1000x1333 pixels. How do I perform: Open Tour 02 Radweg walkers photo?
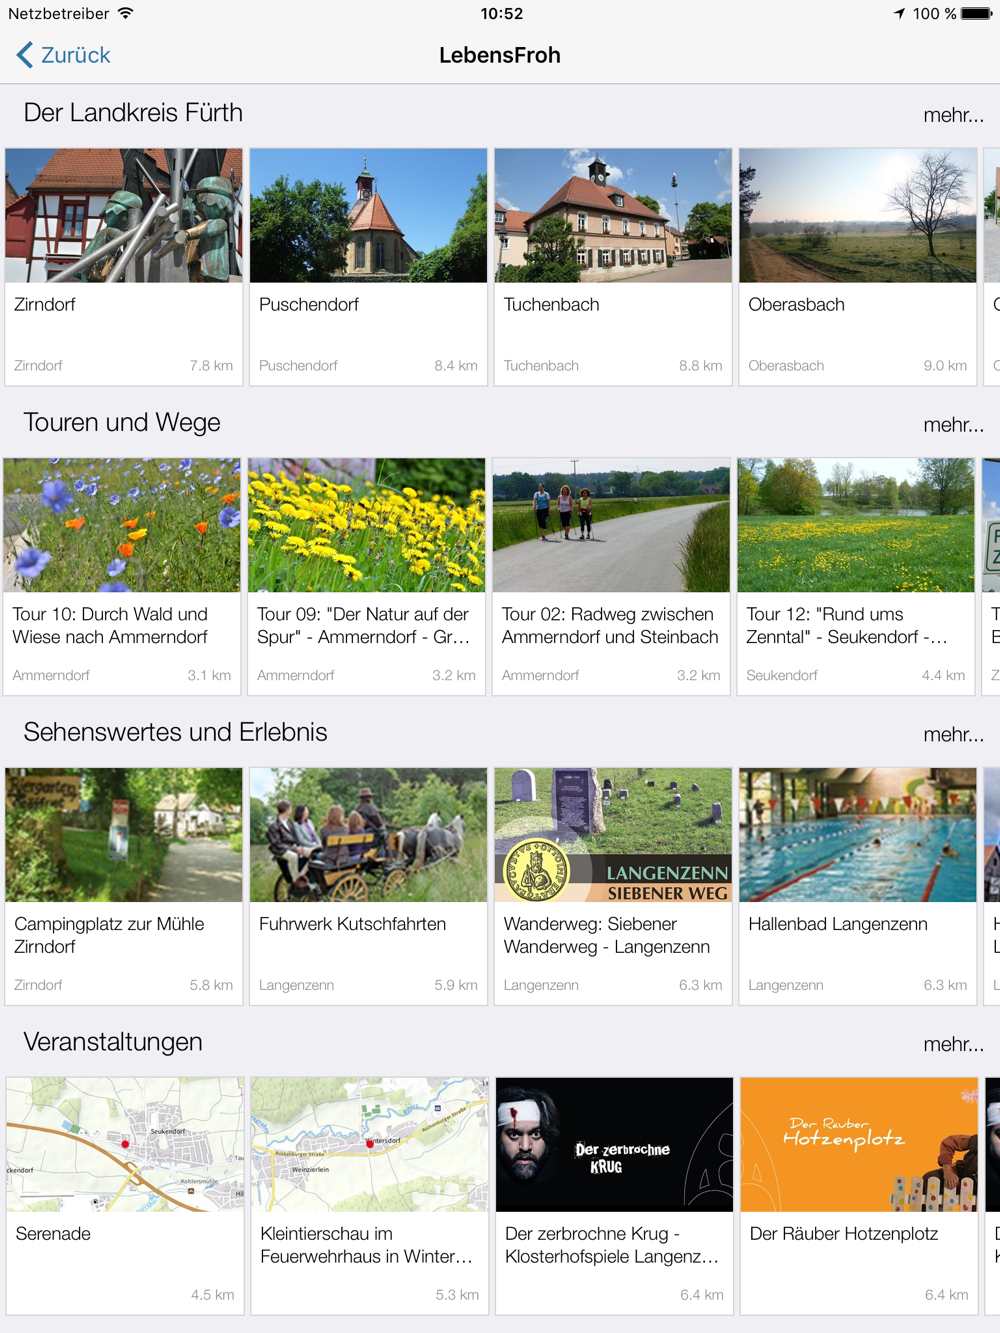[x=611, y=525]
